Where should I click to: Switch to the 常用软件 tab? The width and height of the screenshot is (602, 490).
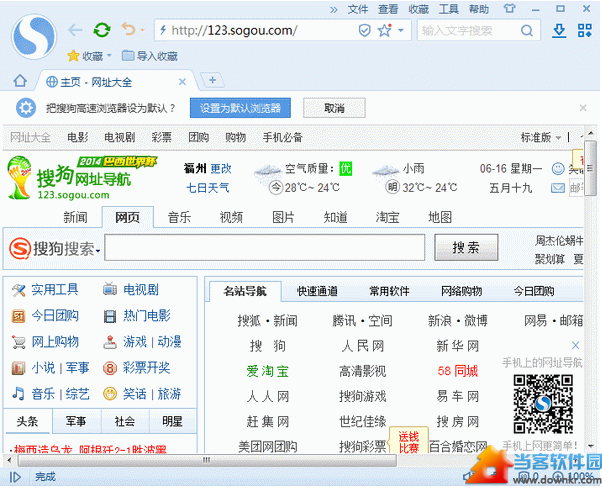coord(389,291)
